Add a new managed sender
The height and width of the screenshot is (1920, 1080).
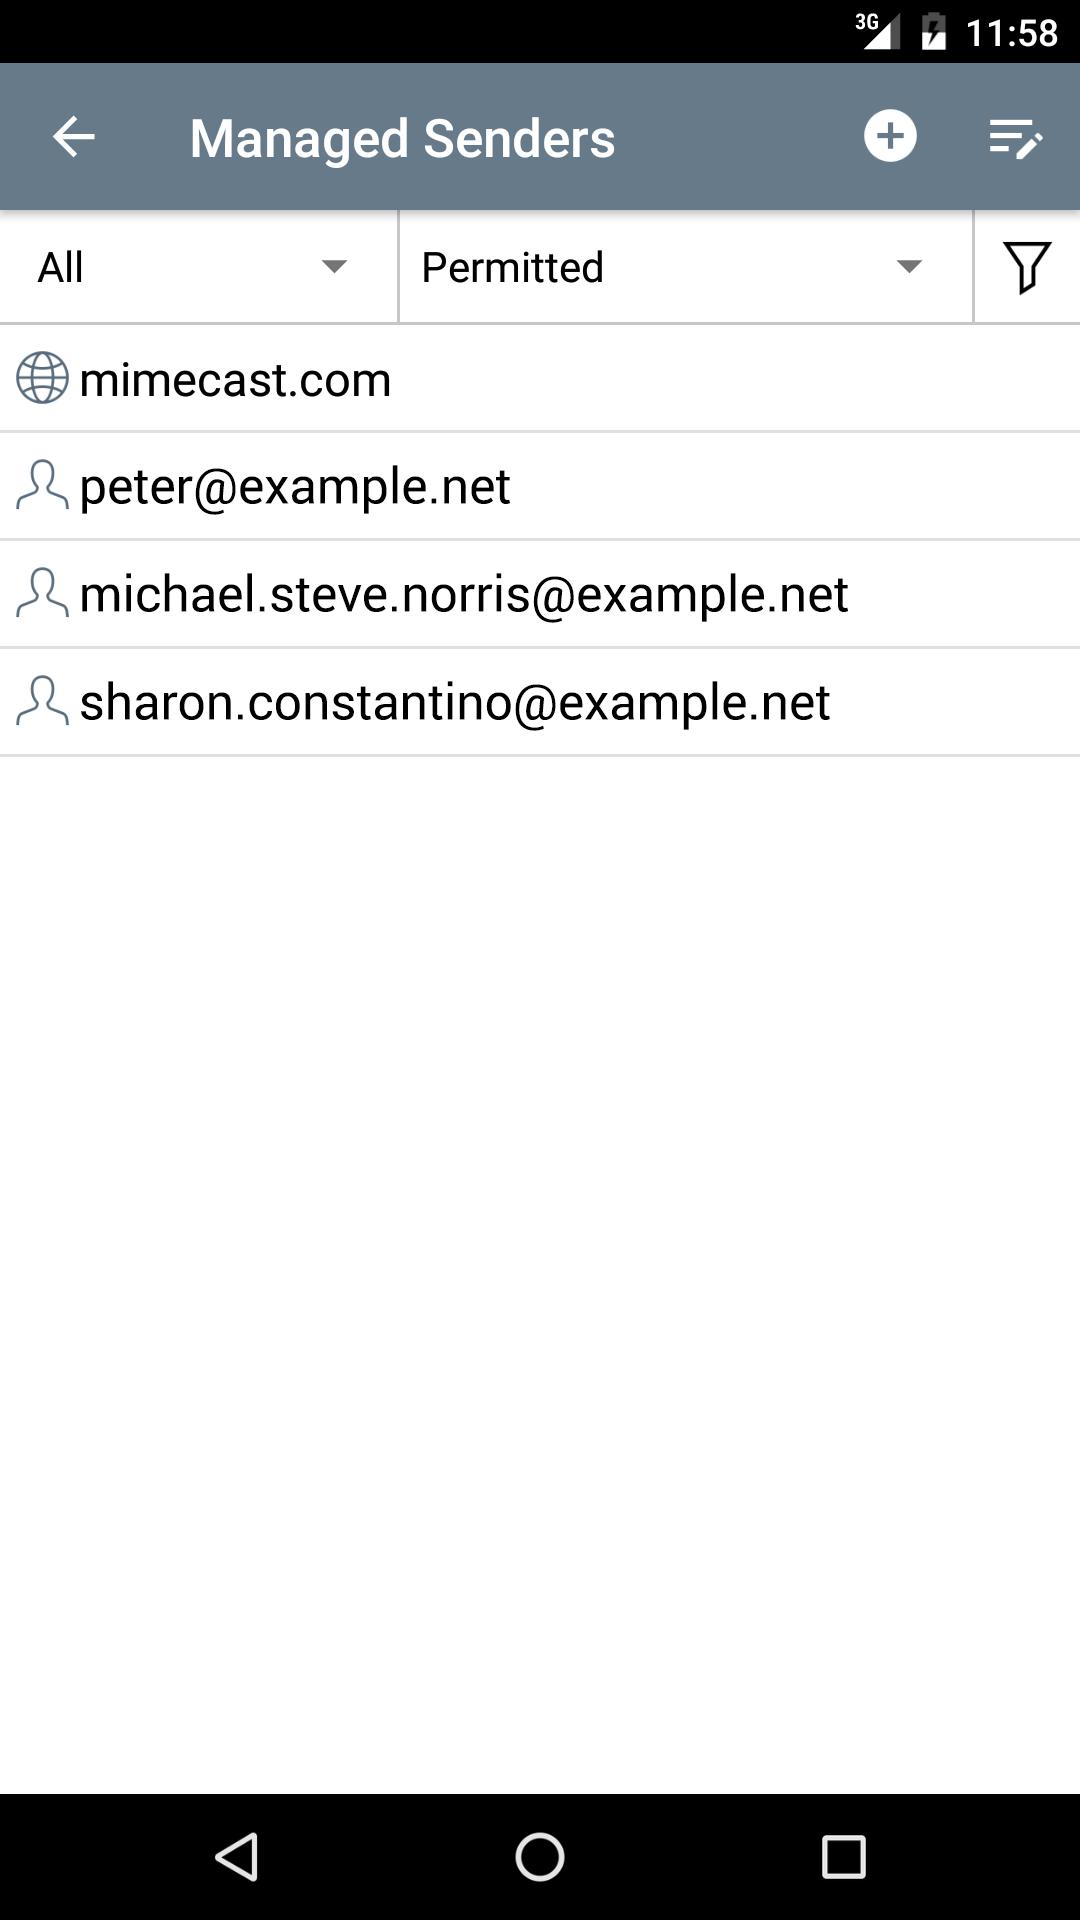890,136
